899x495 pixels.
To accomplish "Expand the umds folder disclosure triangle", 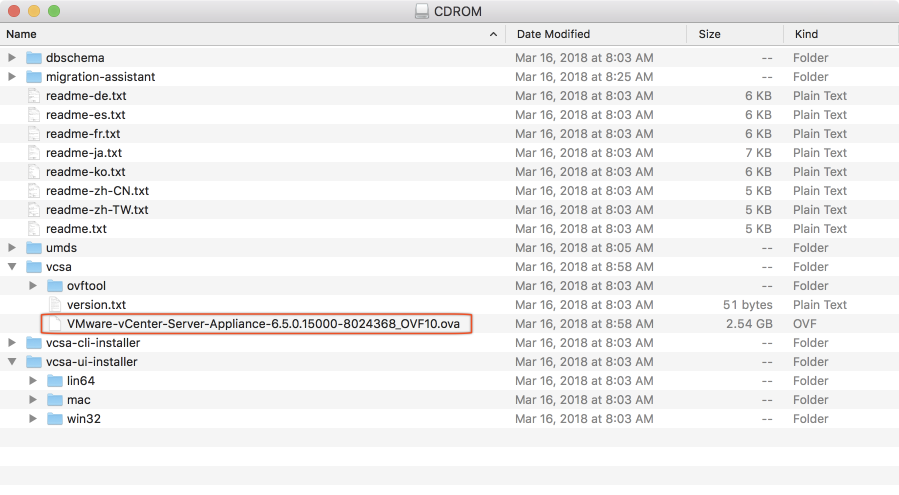I will coord(12,248).
